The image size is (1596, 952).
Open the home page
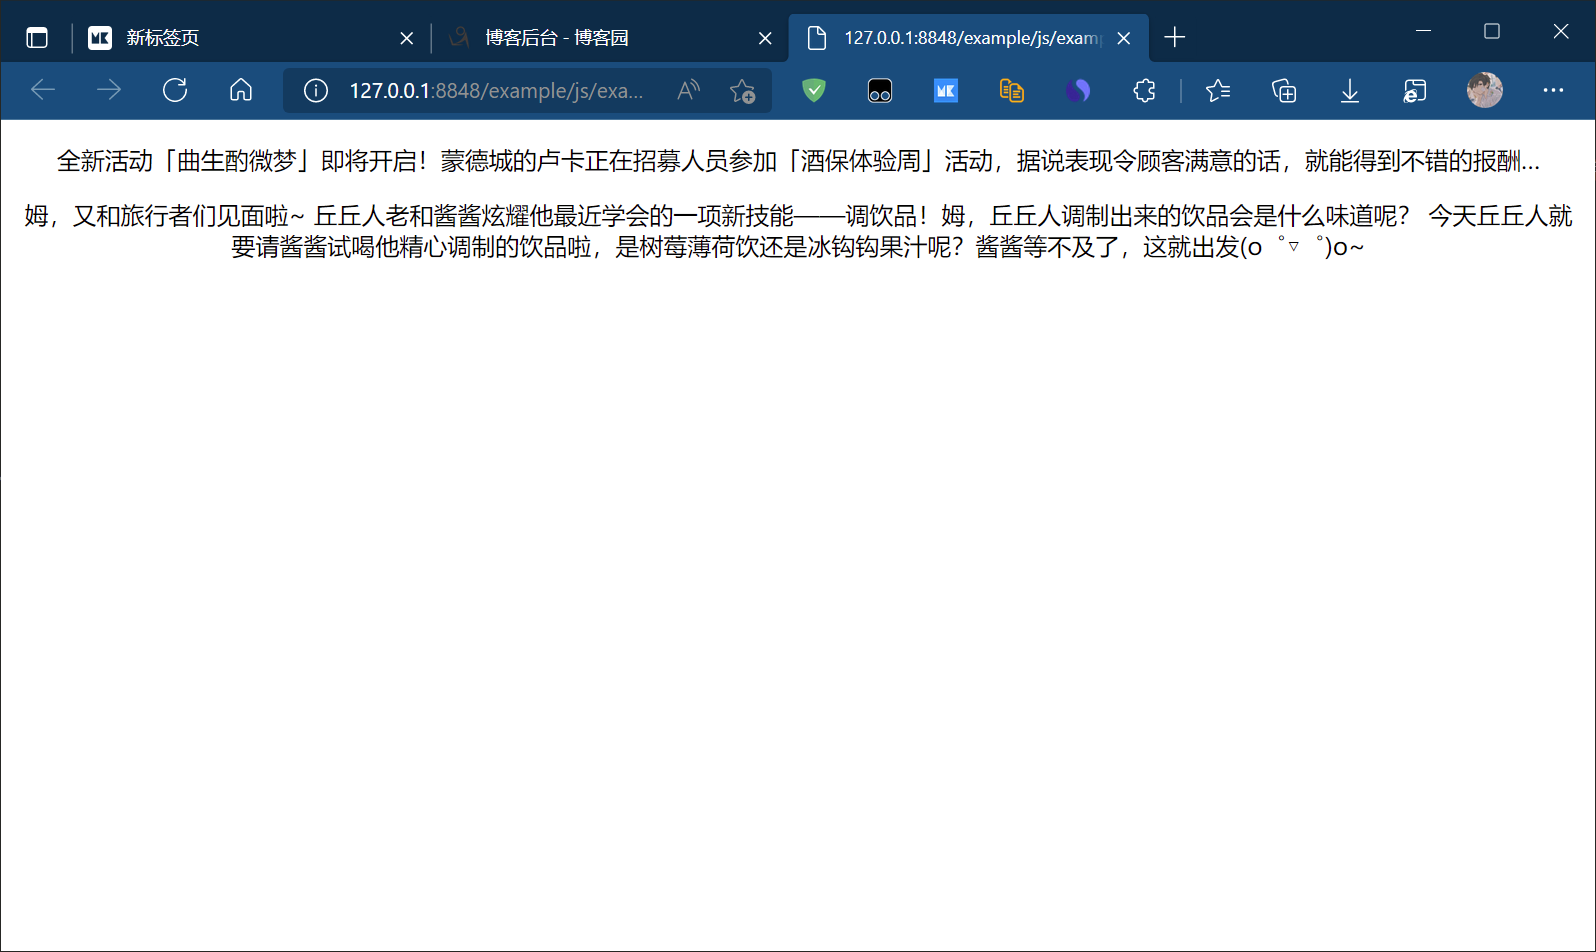pyautogui.click(x=241, y=91)
